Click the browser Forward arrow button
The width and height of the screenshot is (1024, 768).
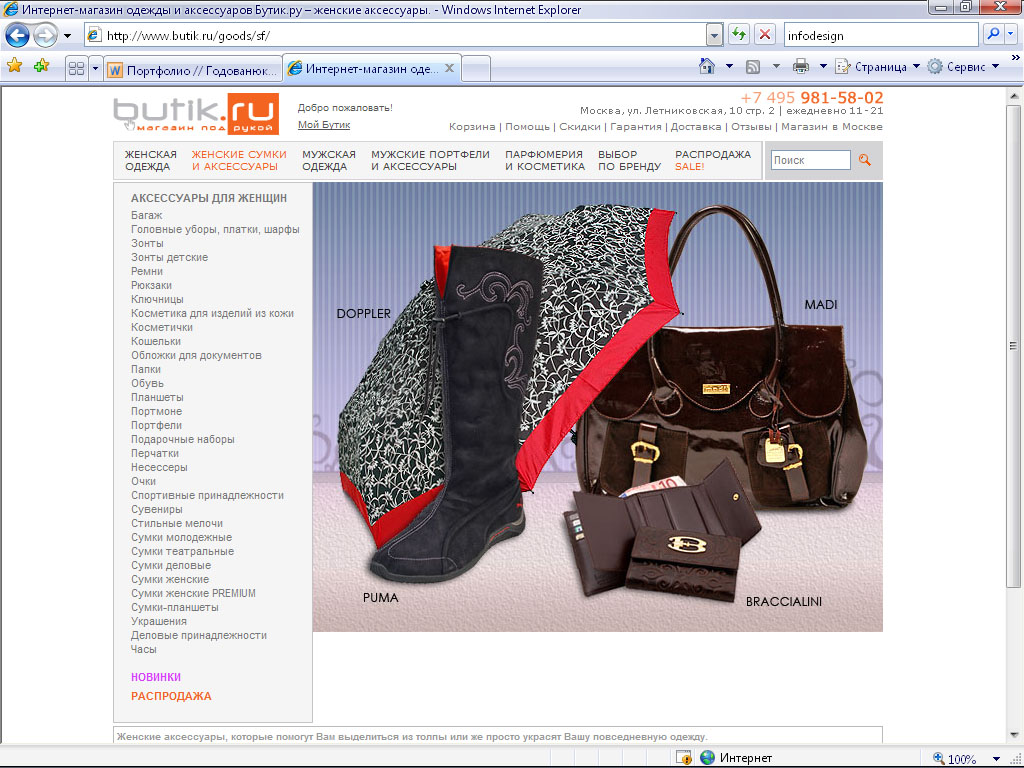[45, 35]
